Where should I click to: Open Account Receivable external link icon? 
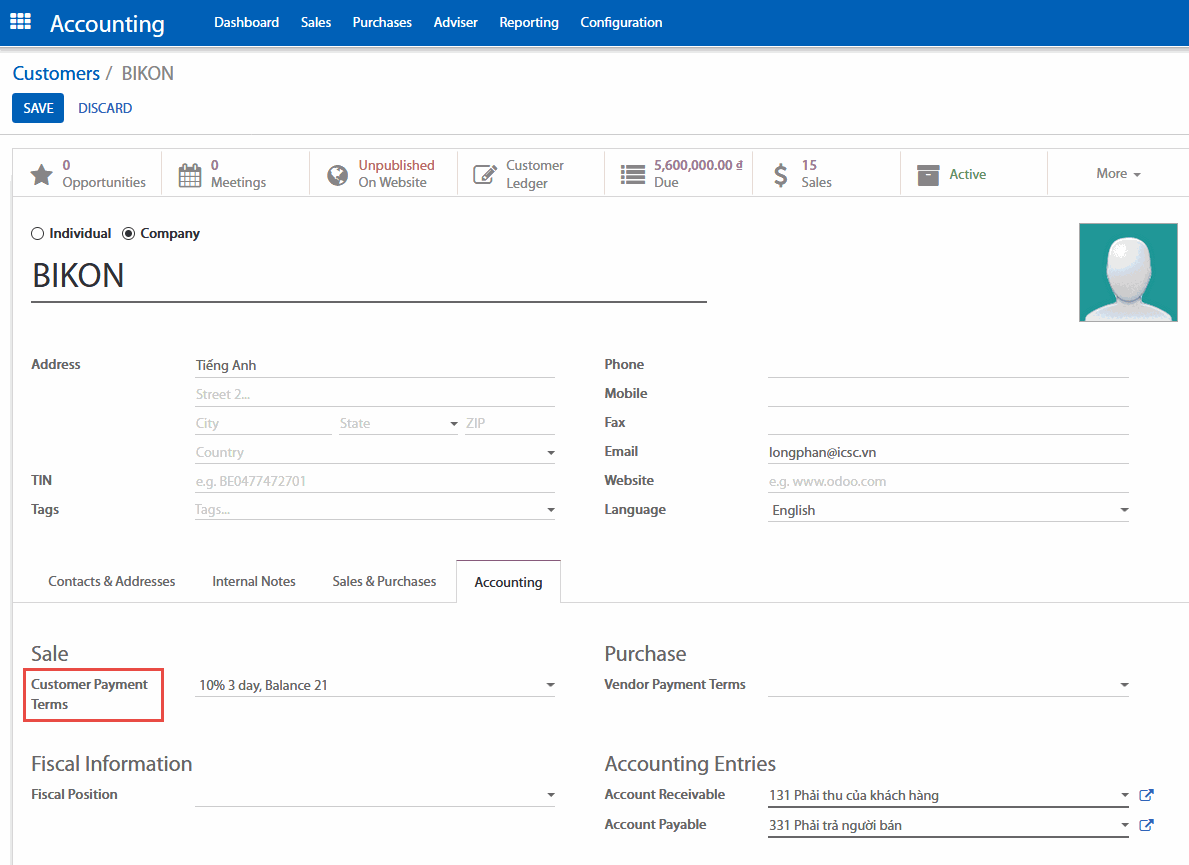coord(1147,796)
